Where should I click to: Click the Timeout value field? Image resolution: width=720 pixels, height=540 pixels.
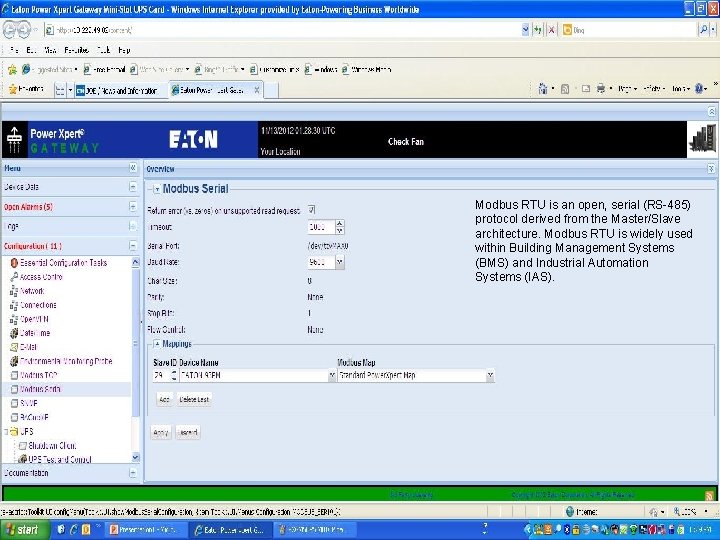click(x=321, y=227)
